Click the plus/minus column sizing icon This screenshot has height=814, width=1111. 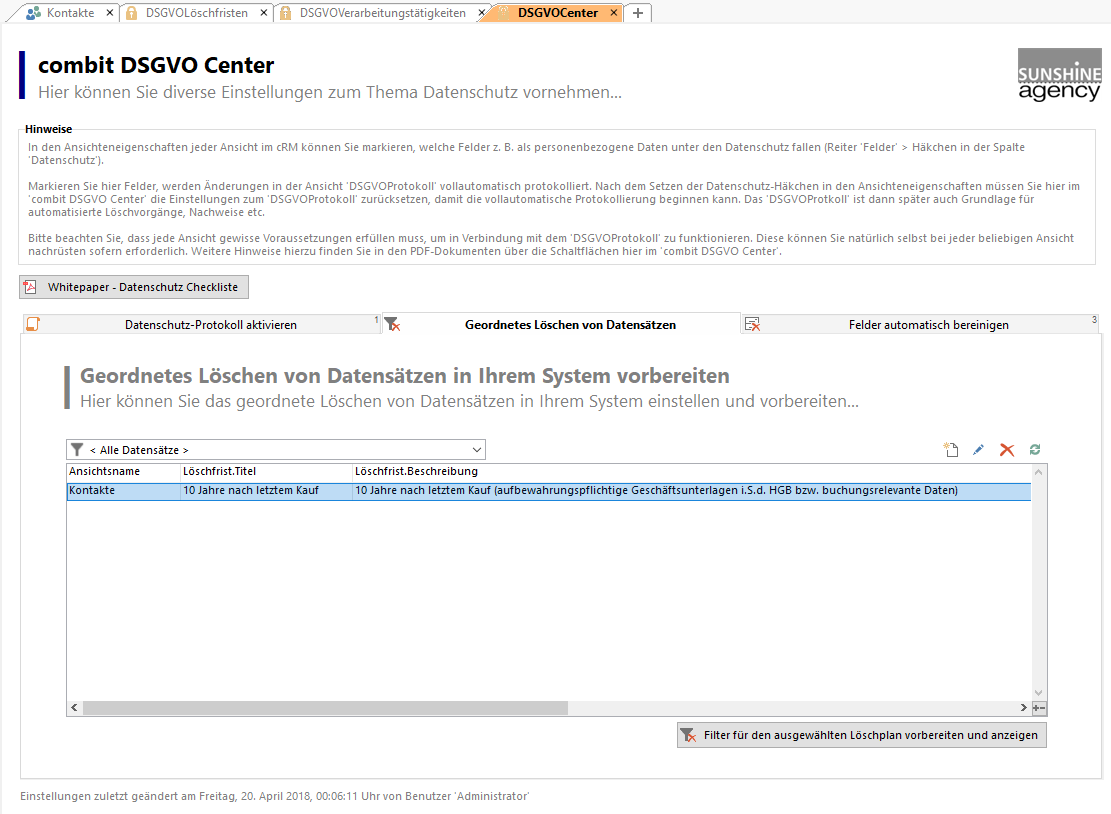click(1039, 708)
